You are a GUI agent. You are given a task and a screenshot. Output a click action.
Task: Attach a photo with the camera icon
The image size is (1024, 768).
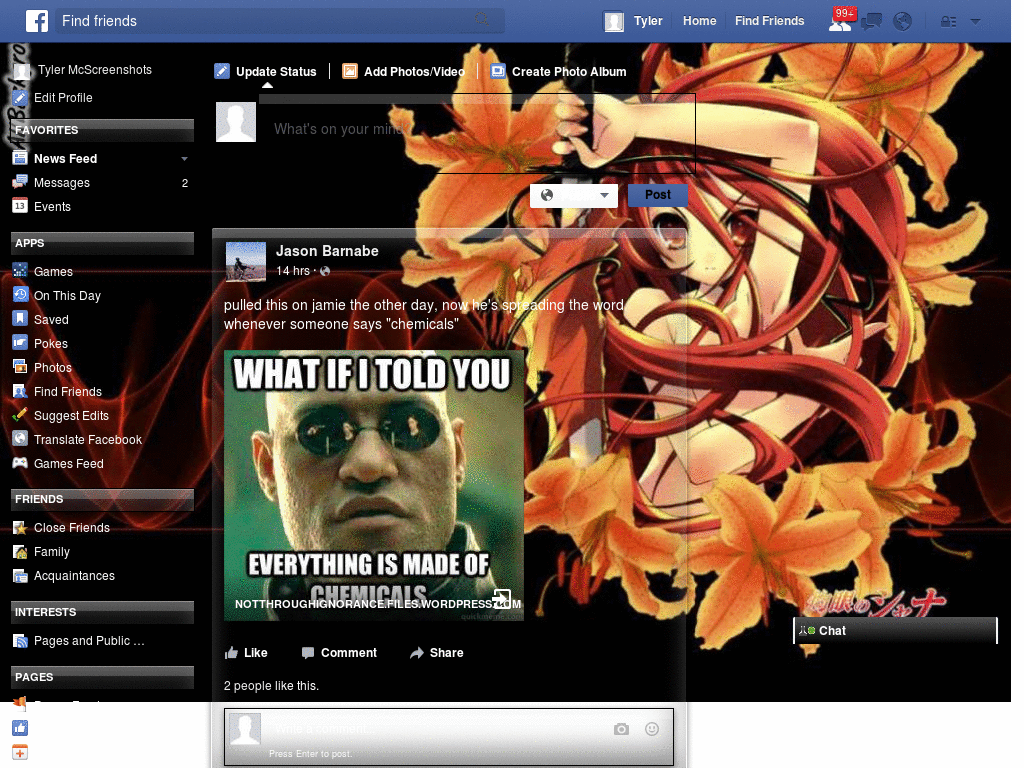(621, 729)
